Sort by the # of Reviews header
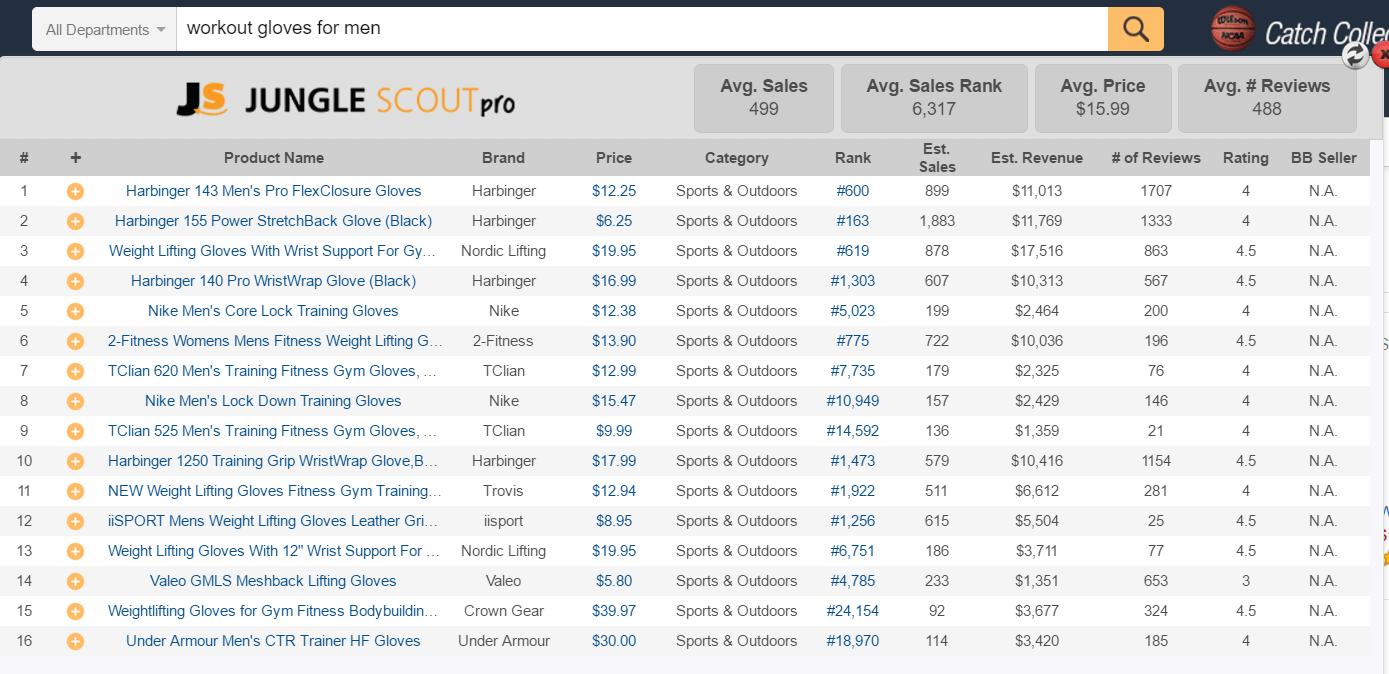1389x674 pixels. (1156, 158)
